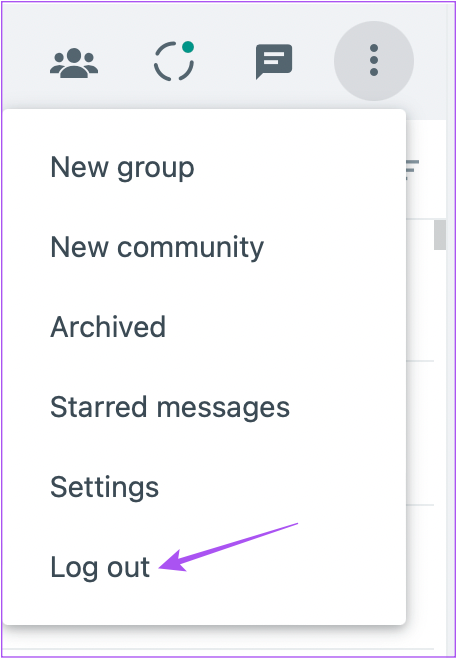457x659 pixels.
Task: Click the speech bubble with two lines
Action: pos(274,61)
